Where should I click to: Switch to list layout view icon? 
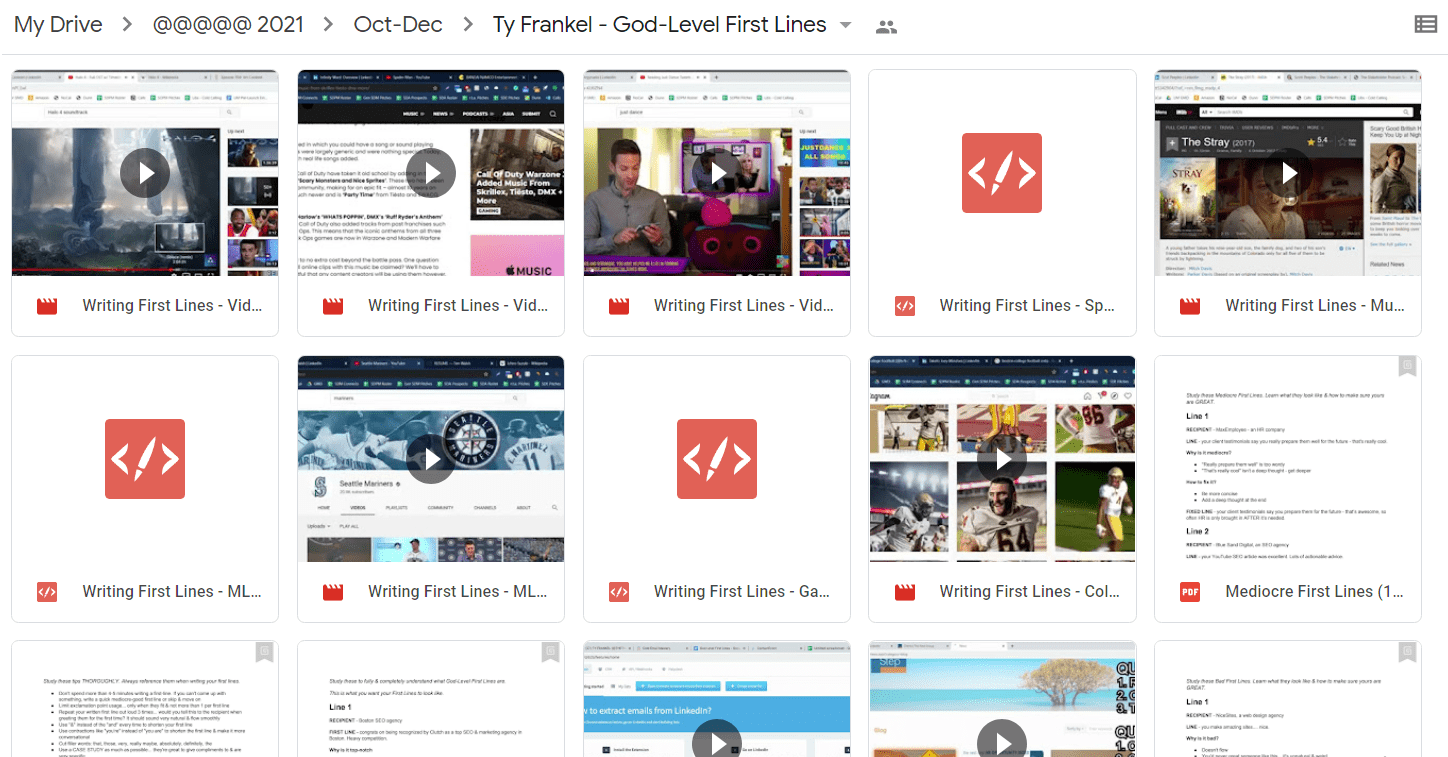[1426, 25]
